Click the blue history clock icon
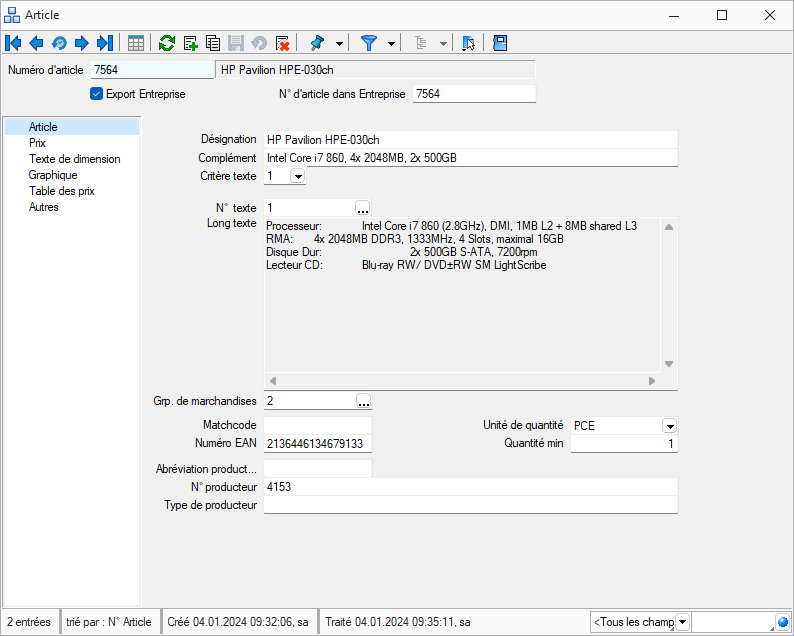Image resolution: width=794 pixels, height=636 pixels. pos(59,43)
